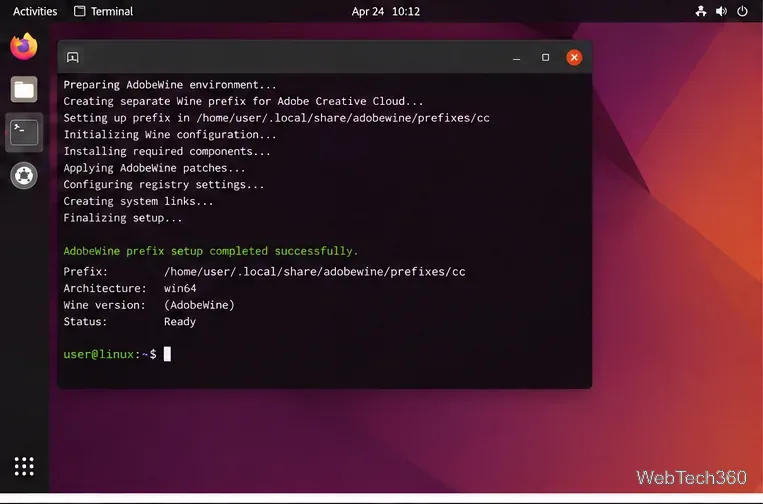
Task: Close the terminal window
Action: coord(574,57)
